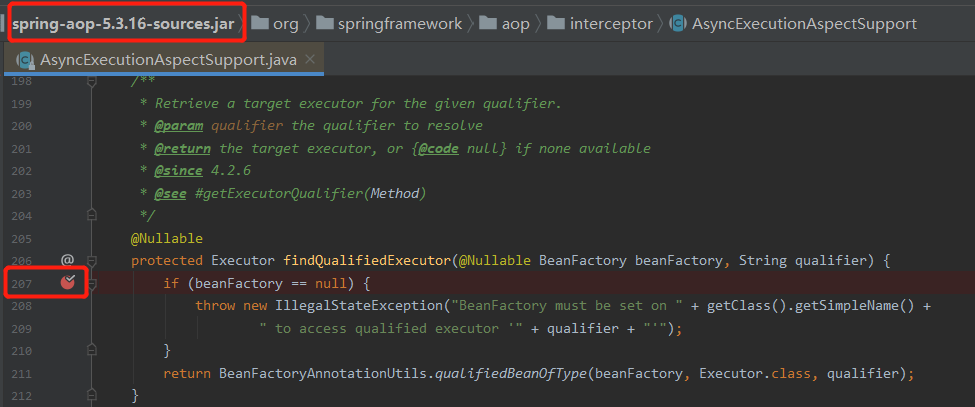The height and width of the screenshot is (407, 975).
Task: Open the aop folder breadcrumb
Action: (506, 24)
